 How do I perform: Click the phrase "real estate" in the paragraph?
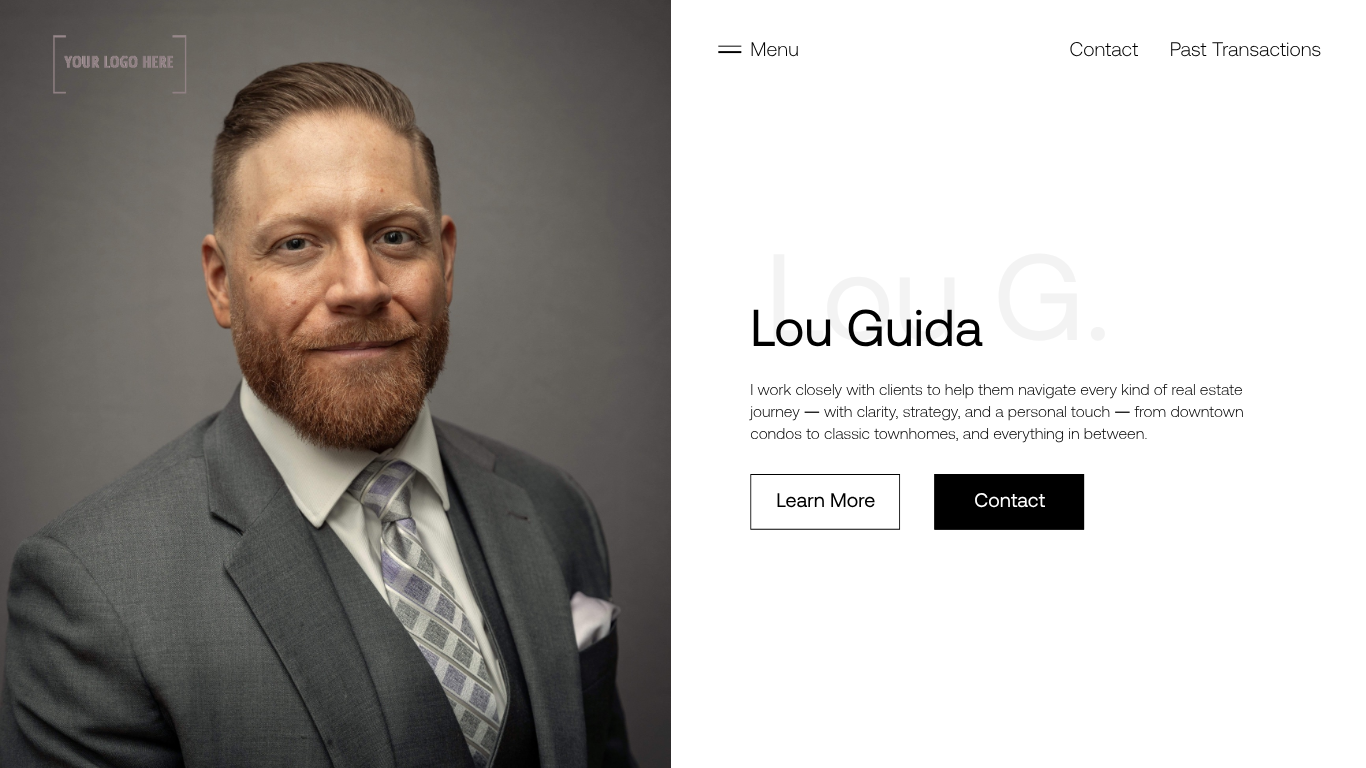(1206, 390)
